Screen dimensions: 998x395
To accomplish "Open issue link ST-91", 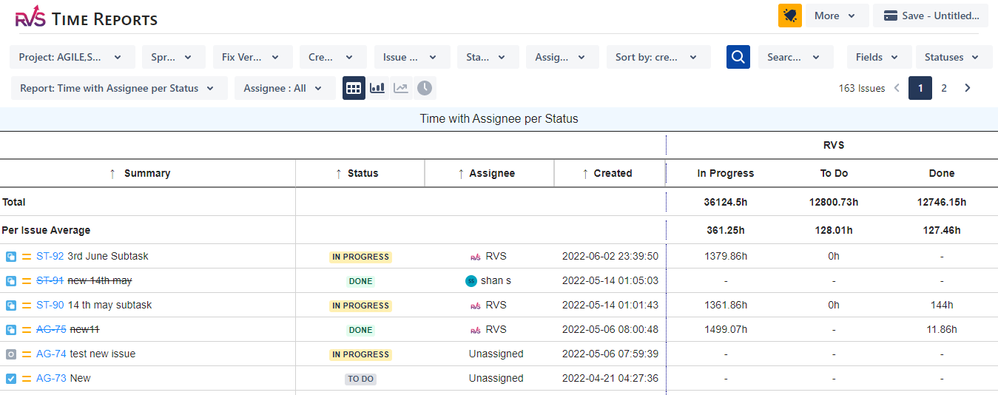I will [x=50, y=281].
